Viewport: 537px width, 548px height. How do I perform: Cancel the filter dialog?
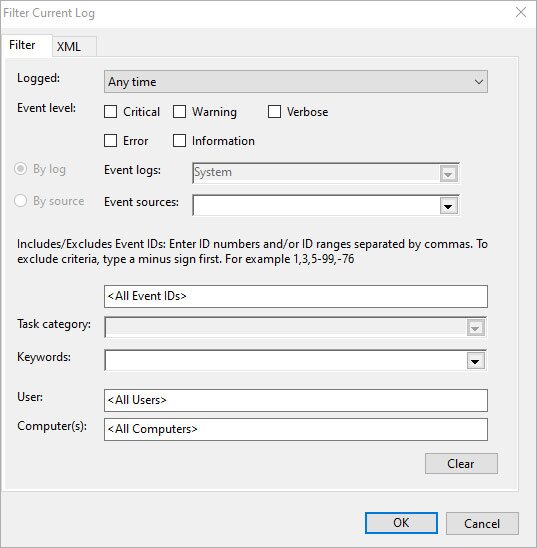tap(482, 523)
